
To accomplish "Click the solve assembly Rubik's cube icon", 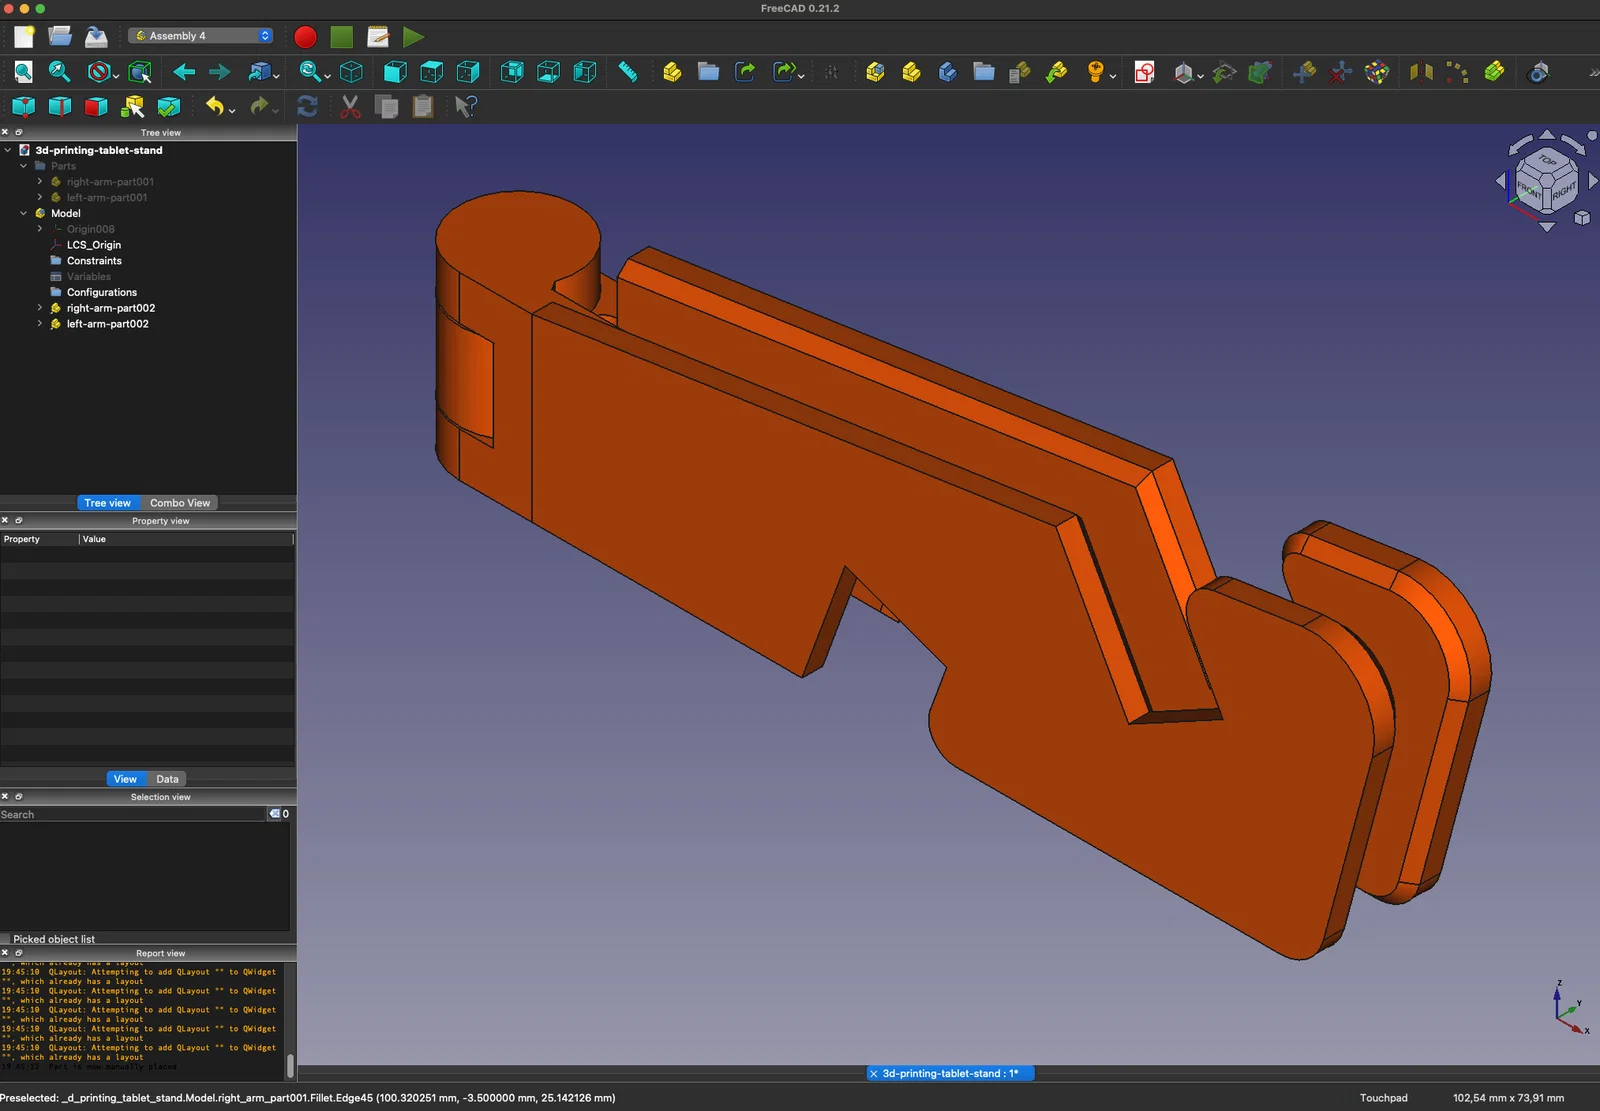I will coord(1377,72).
